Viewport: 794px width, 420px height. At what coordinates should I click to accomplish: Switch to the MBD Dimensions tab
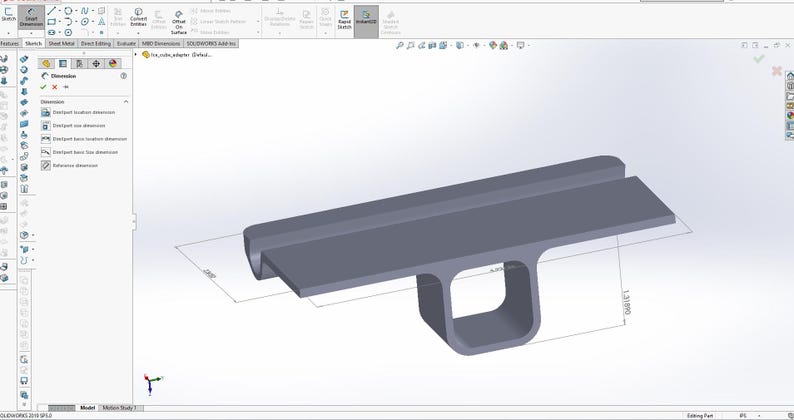pos(161,44)
